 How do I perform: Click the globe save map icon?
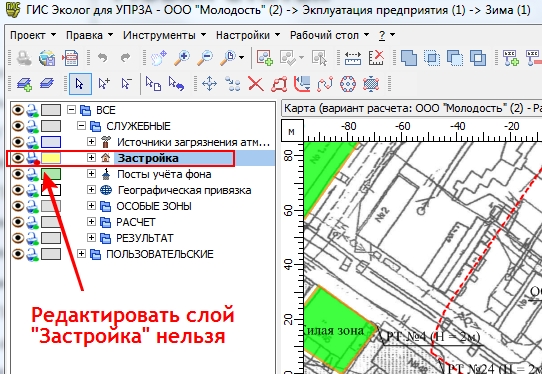coord(47,58)
